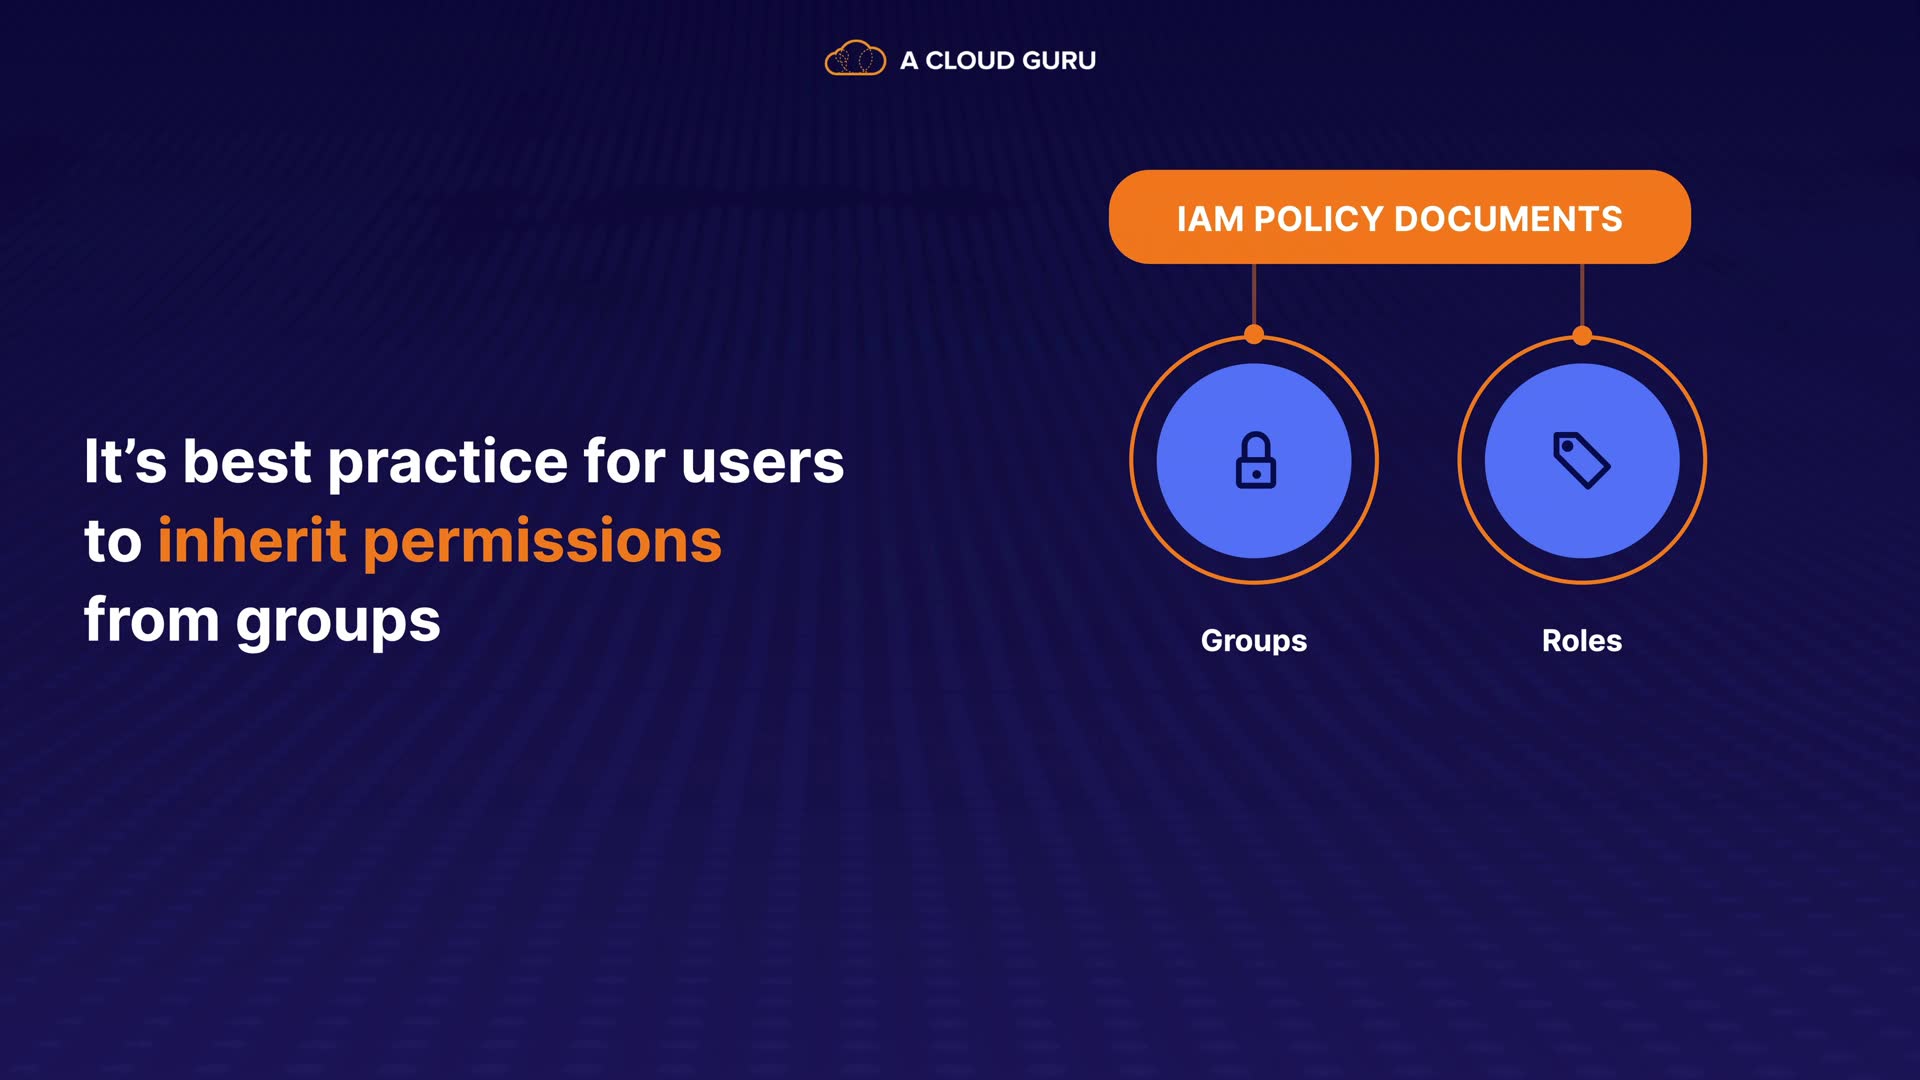This screenshot has width=1920, height=1080.
Task: Click the price tag icon in the Roles circle
Action: 1581,460
